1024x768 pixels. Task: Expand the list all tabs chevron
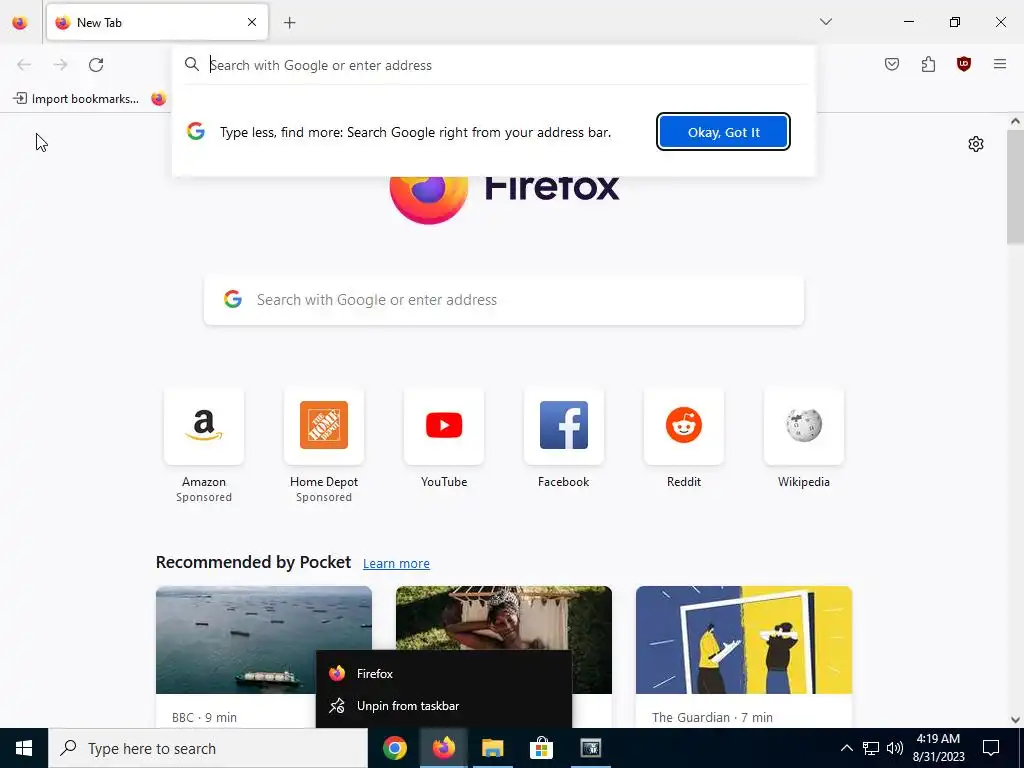(x=826, y=22)
